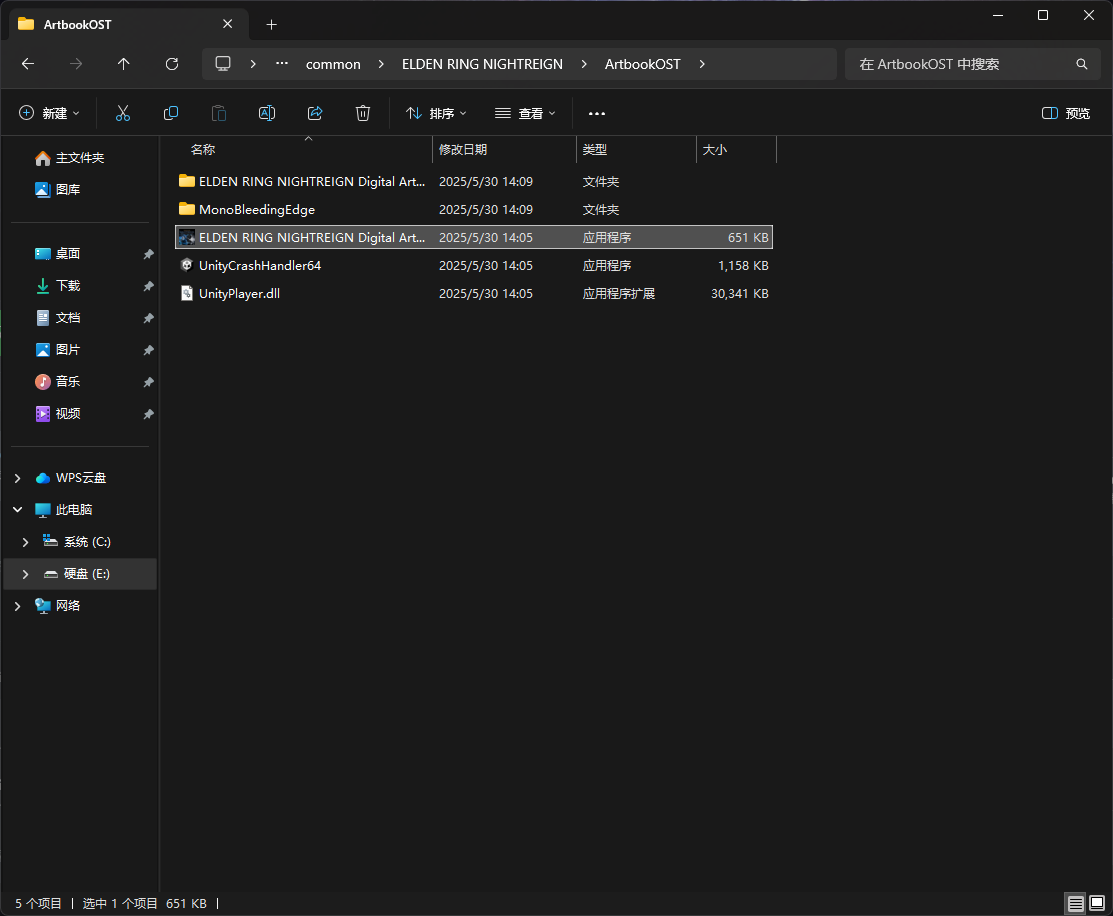Screen dimensions: 1113x916
Task: Select the UnityCrashHandler64 file
Action: pos(473,266)
